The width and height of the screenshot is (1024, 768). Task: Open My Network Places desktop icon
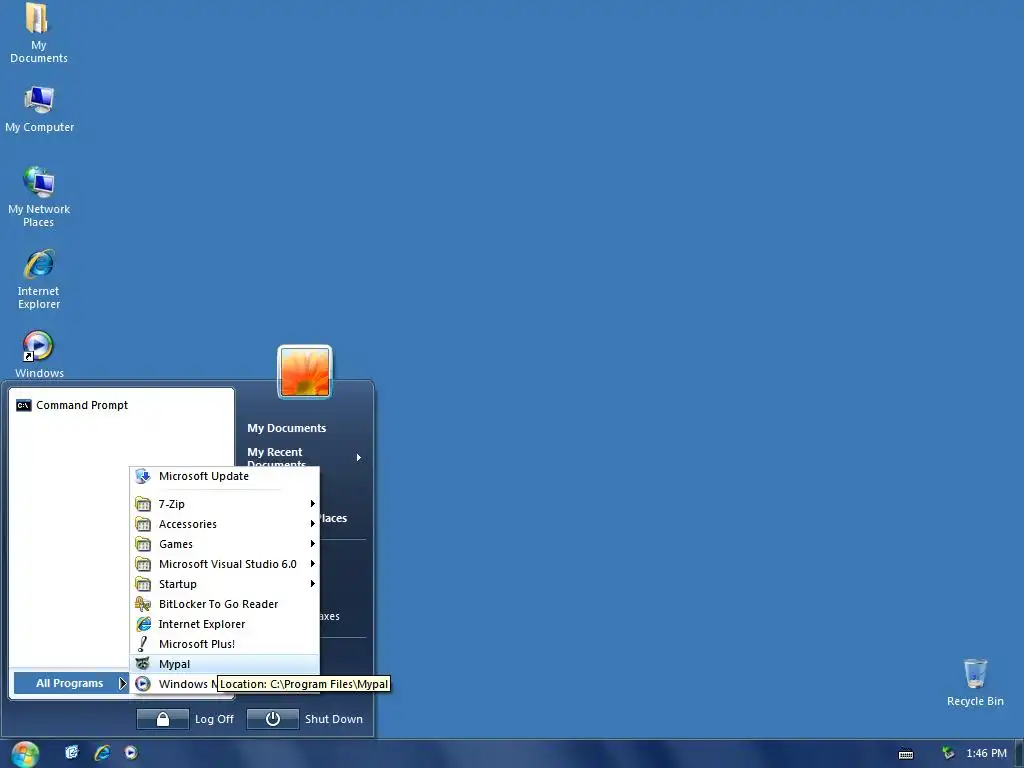pos(39,197)
